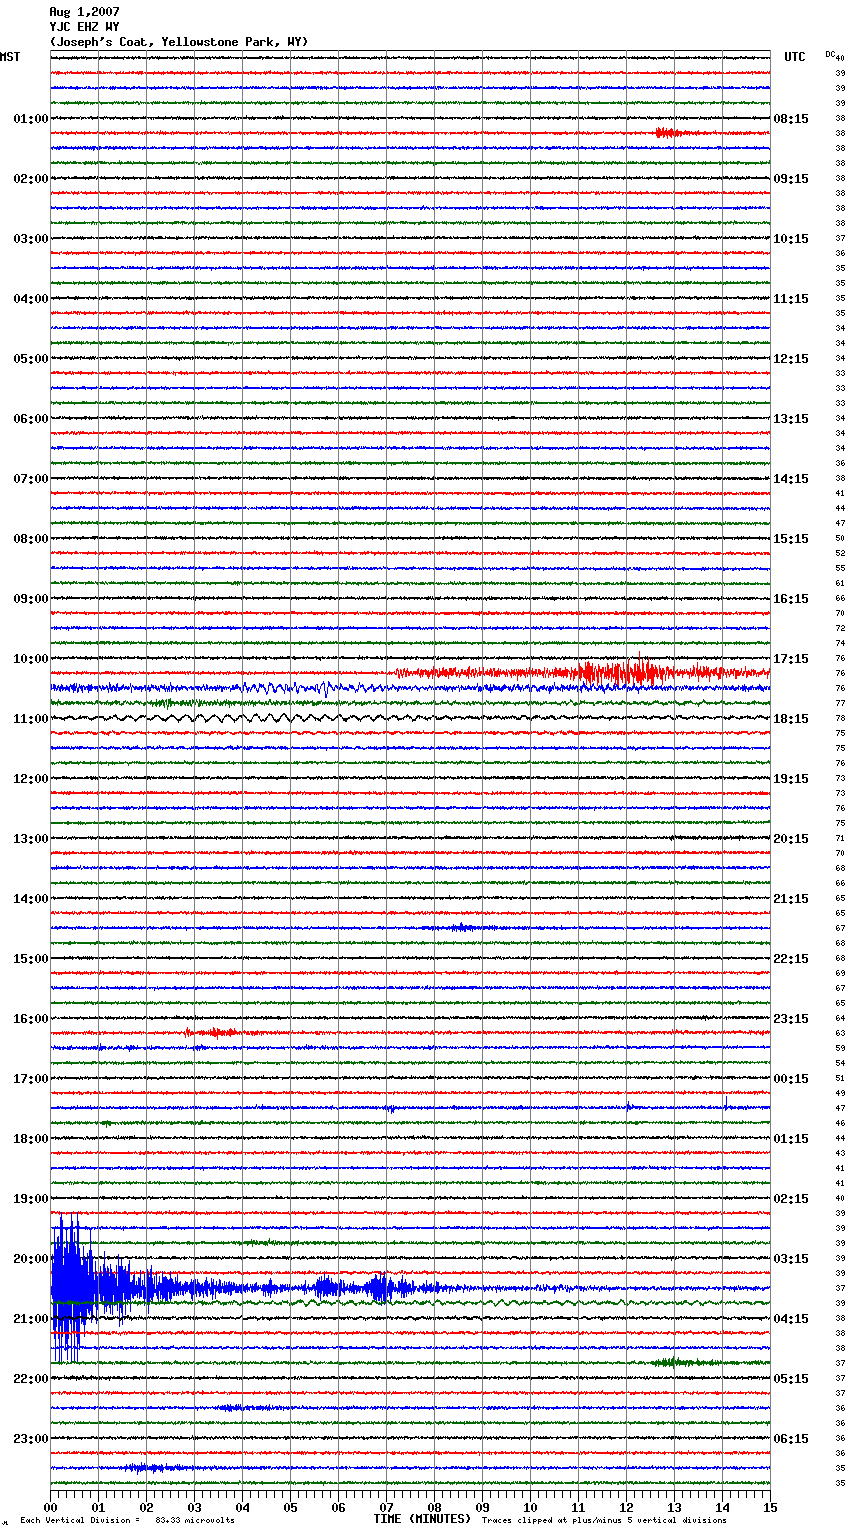Screen dimensions: 850x1534
Task: Select the 16:00 MST time label
Action: pyautogui.click(x=31, y=1019)
